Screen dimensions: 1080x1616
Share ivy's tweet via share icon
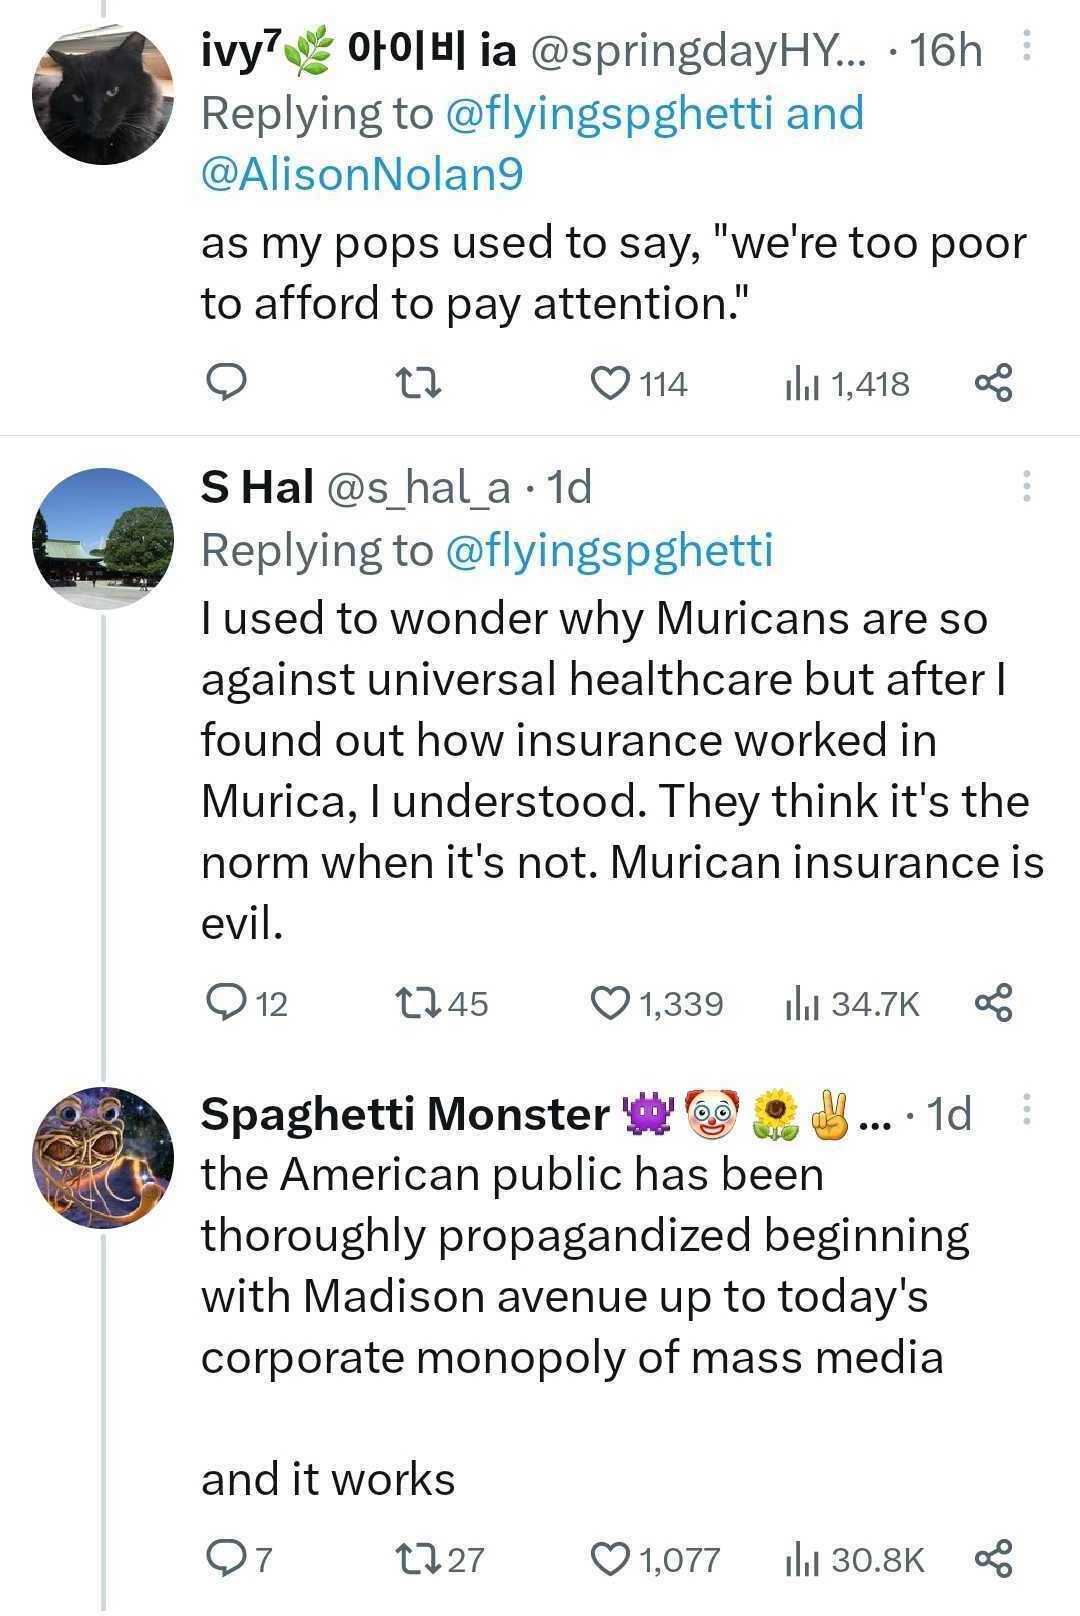[x=993, y=383]
